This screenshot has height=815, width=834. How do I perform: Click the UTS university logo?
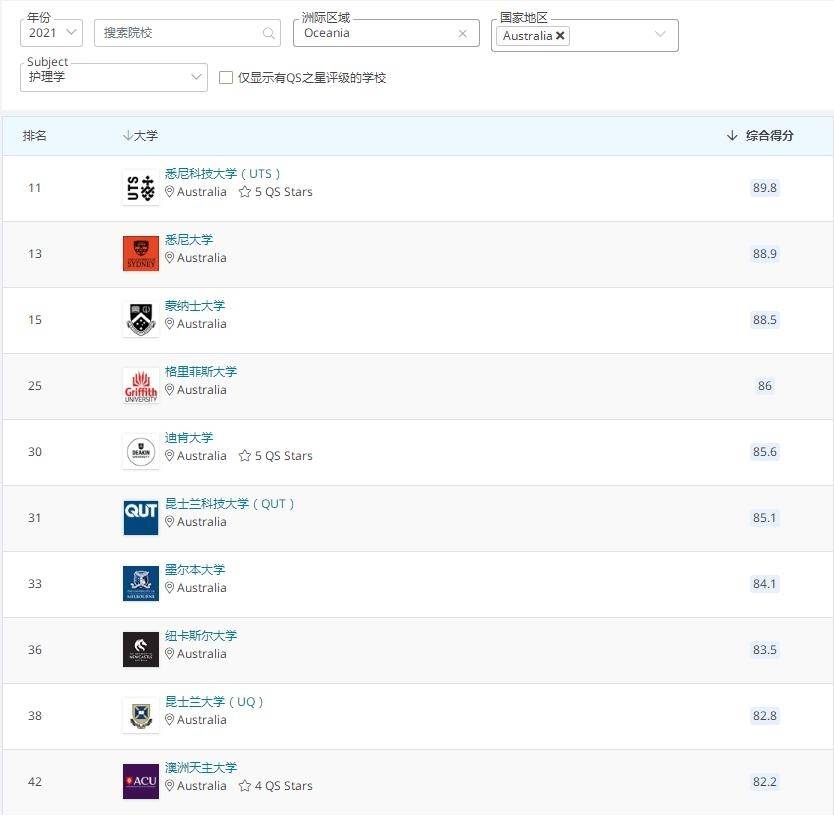coord(140,188)
